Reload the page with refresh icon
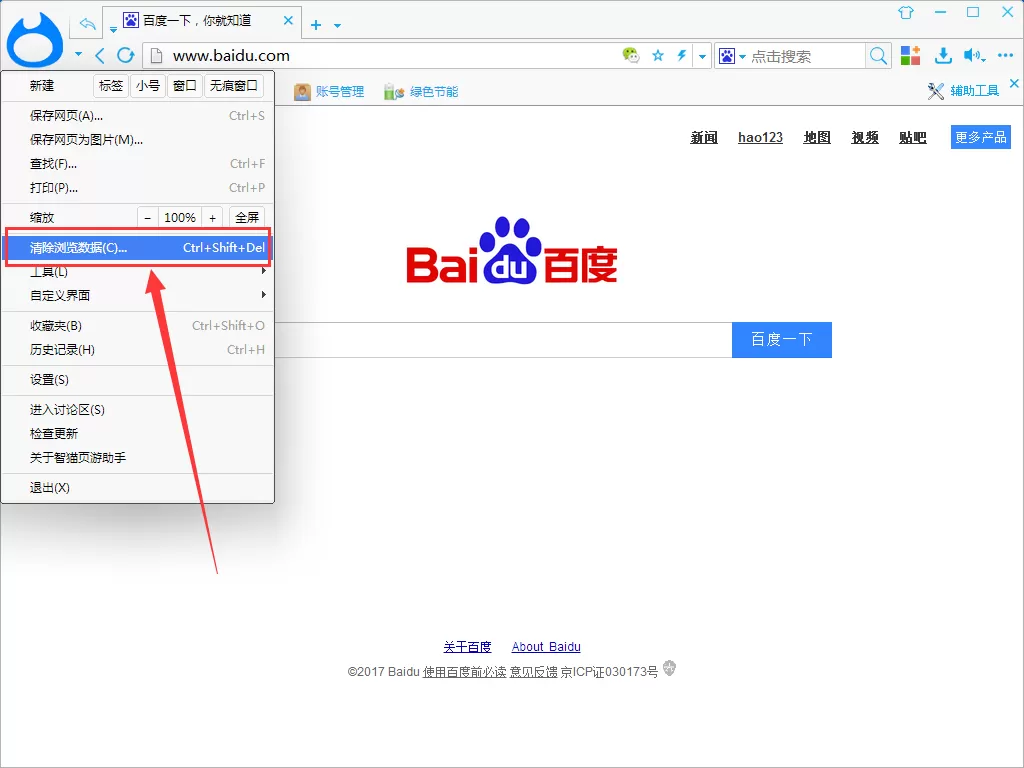The width and height of the screenshot is (1024, 768). [x=126, y=56]
